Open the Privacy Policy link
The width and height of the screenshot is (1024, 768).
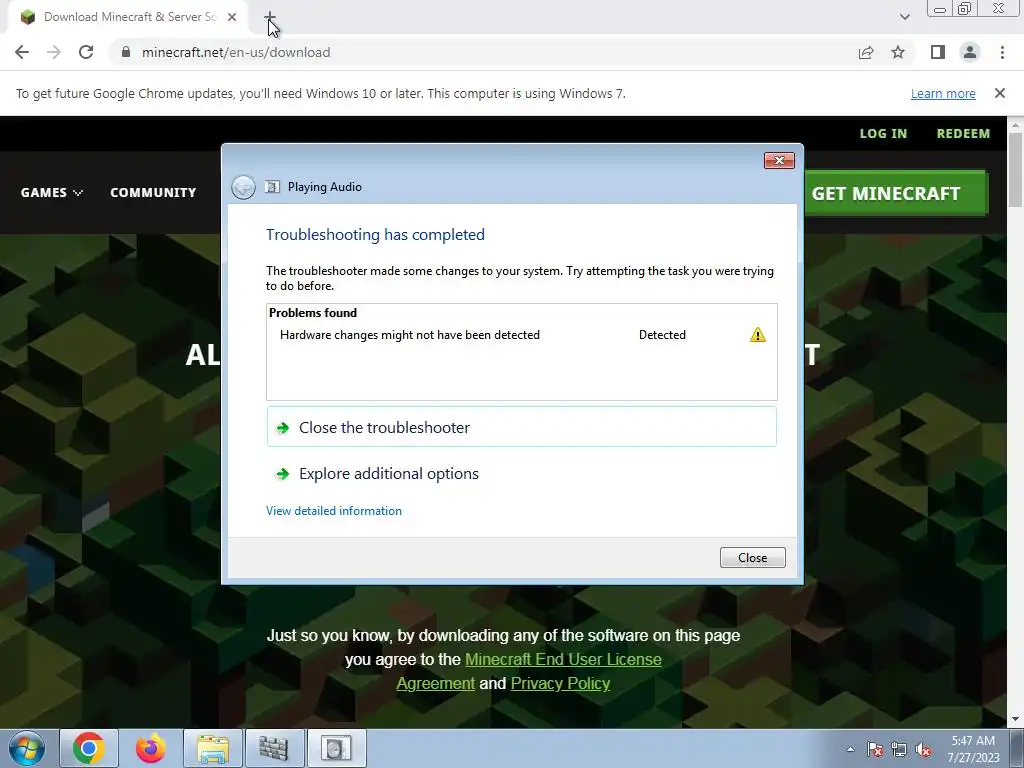560,683
